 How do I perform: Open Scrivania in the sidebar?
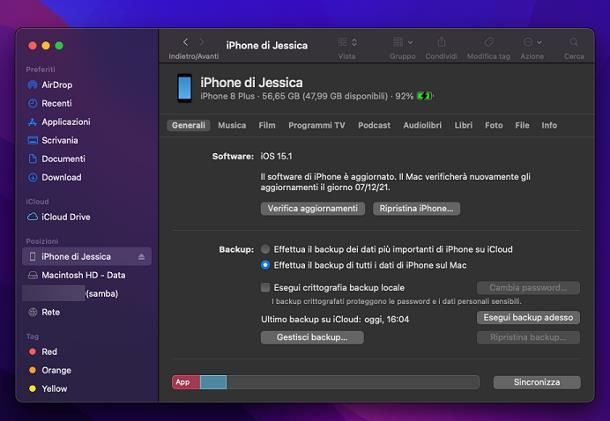pos(53,140)
